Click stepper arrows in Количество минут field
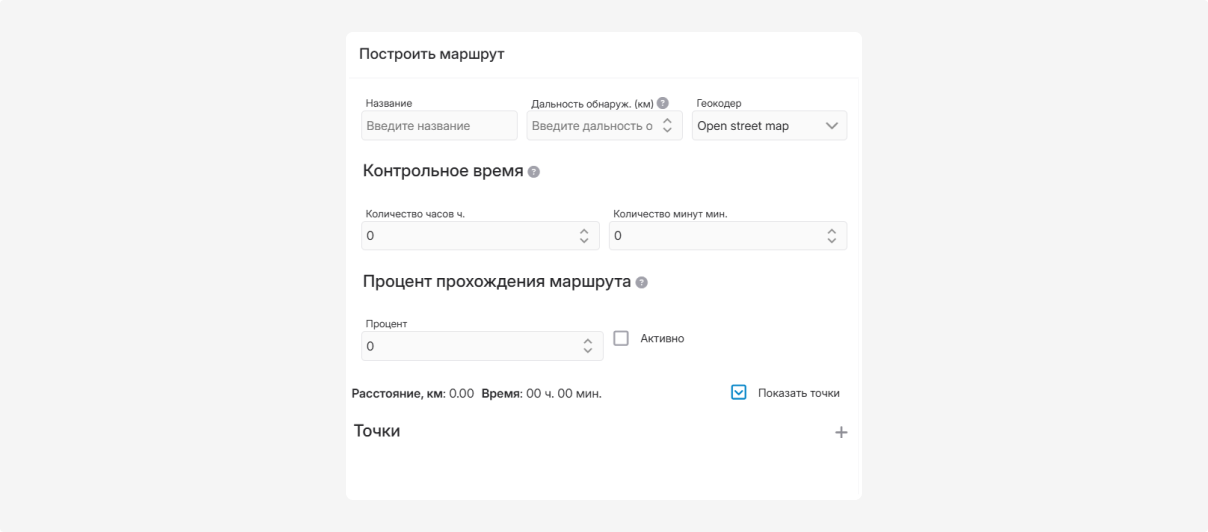Image resolution: width=1208 pixels, height=532 pixels. click(x=831, y=236)
